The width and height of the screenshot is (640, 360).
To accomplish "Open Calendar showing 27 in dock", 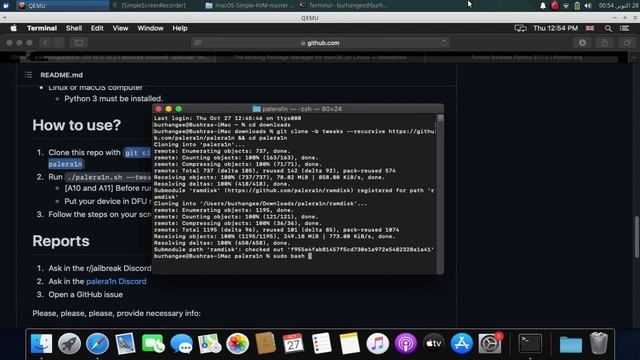I will pyautogui.click(x=293, y=343).
